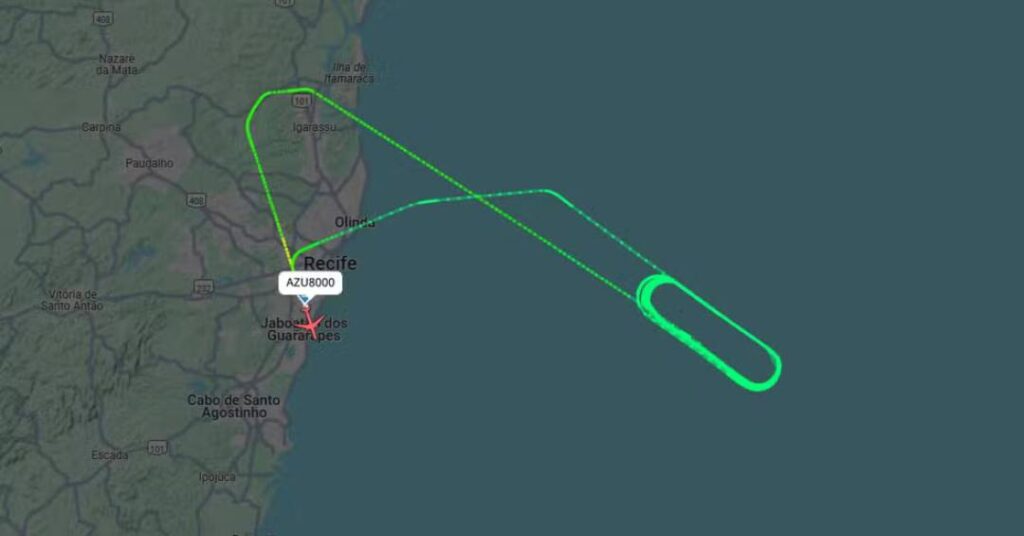
Task: Click highway 101 shield near Escada
Action: coord(157,449)
